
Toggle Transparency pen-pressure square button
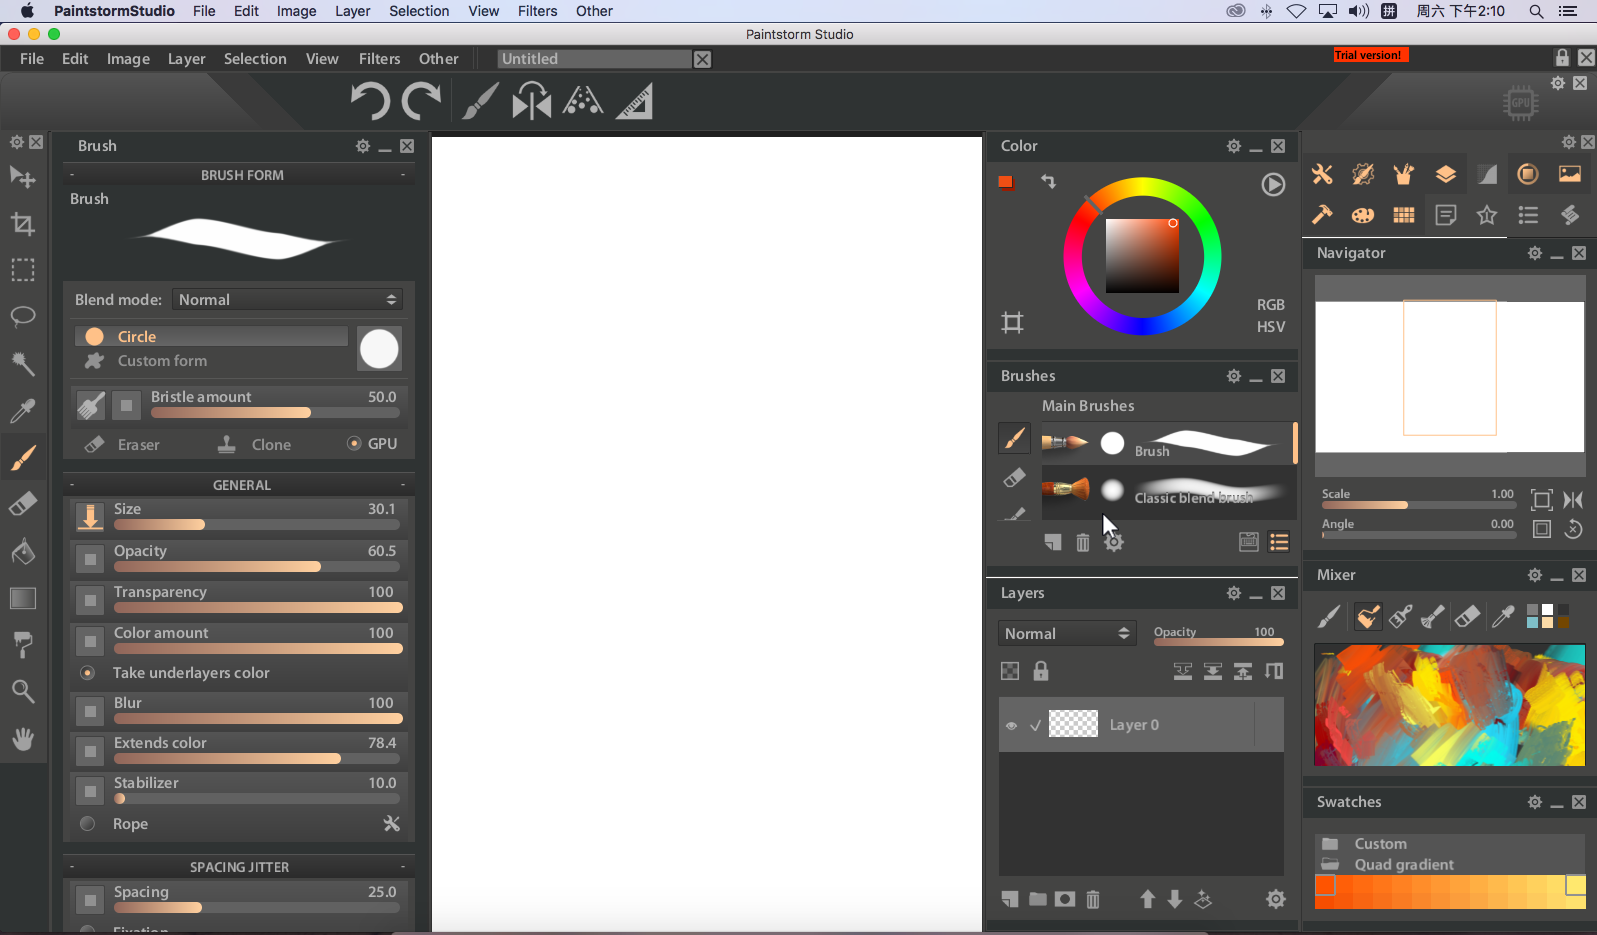pyautogui.click(x=90, y=600)
